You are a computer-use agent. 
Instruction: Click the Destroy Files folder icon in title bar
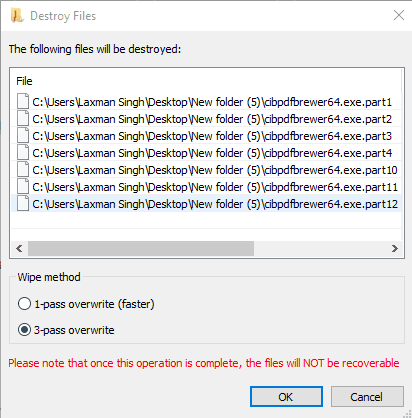[17, 16]
